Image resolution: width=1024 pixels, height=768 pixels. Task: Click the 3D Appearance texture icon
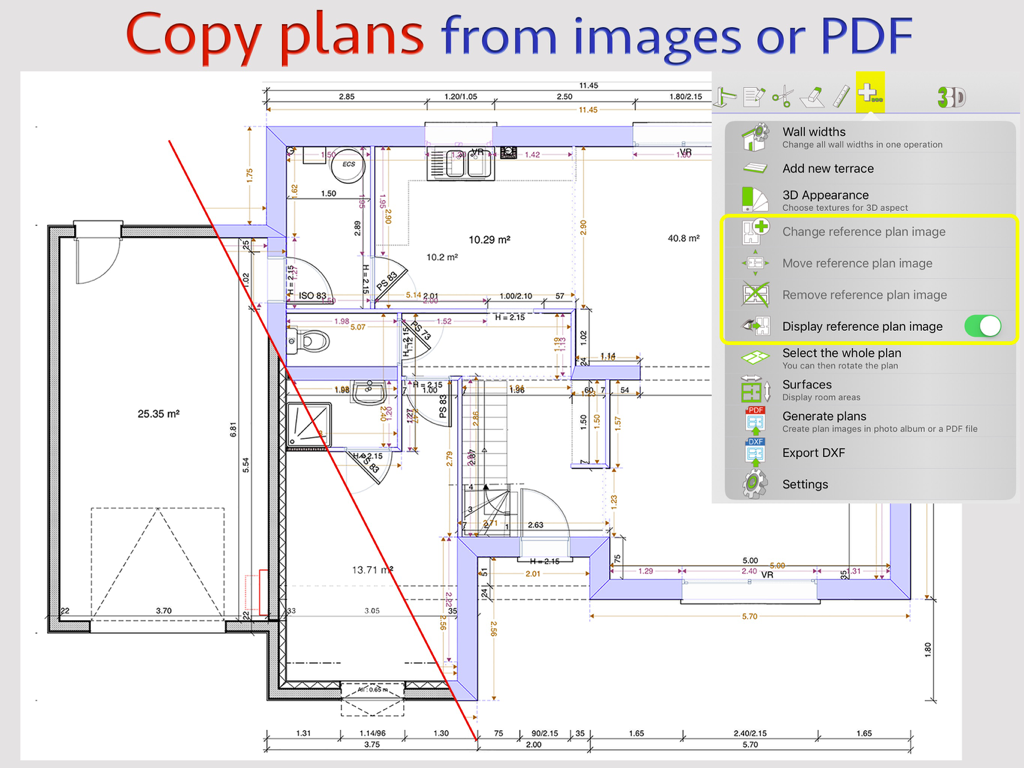click(x=755, y=200)
